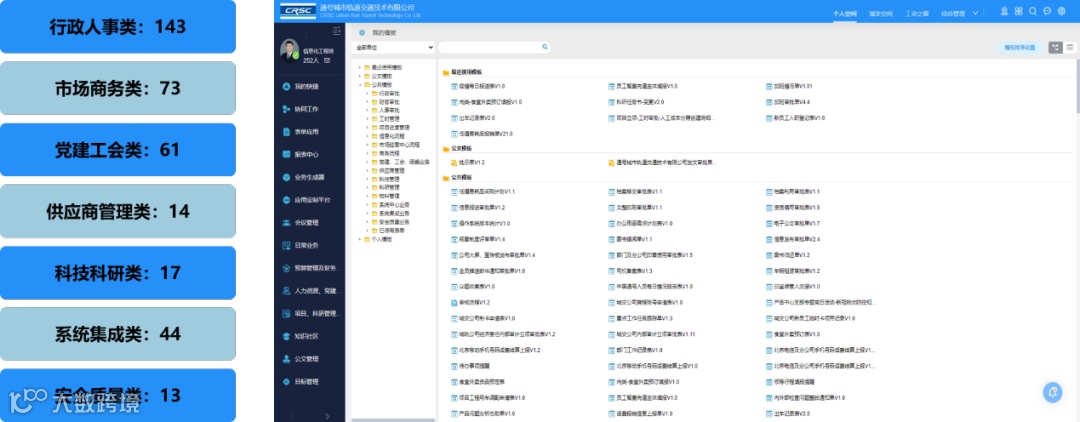This screenshot has width=1080, height=422.
Task: Select the 个人空间 tab
Action: coord(844,12)
